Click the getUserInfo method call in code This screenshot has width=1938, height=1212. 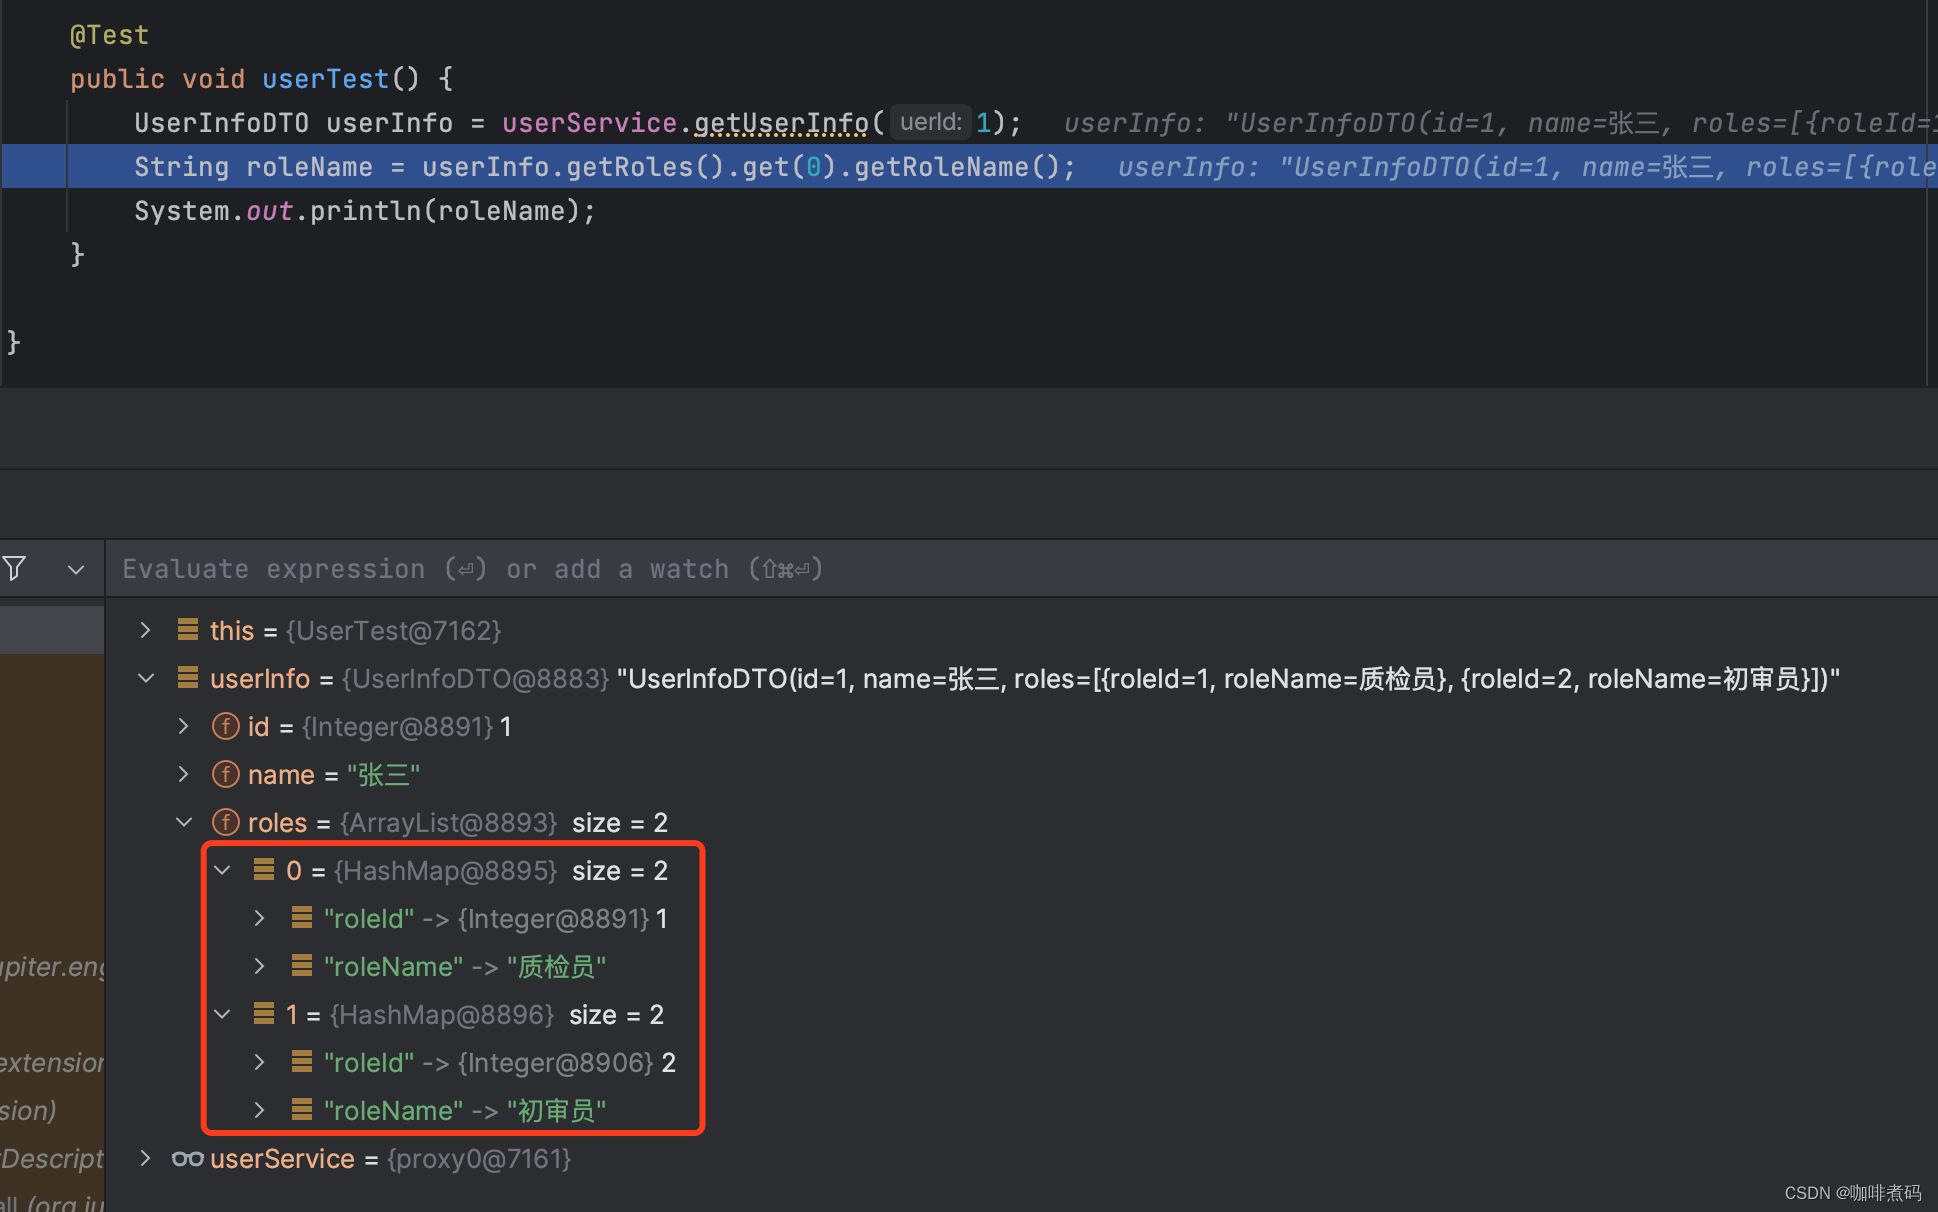[x=781, y=123]
